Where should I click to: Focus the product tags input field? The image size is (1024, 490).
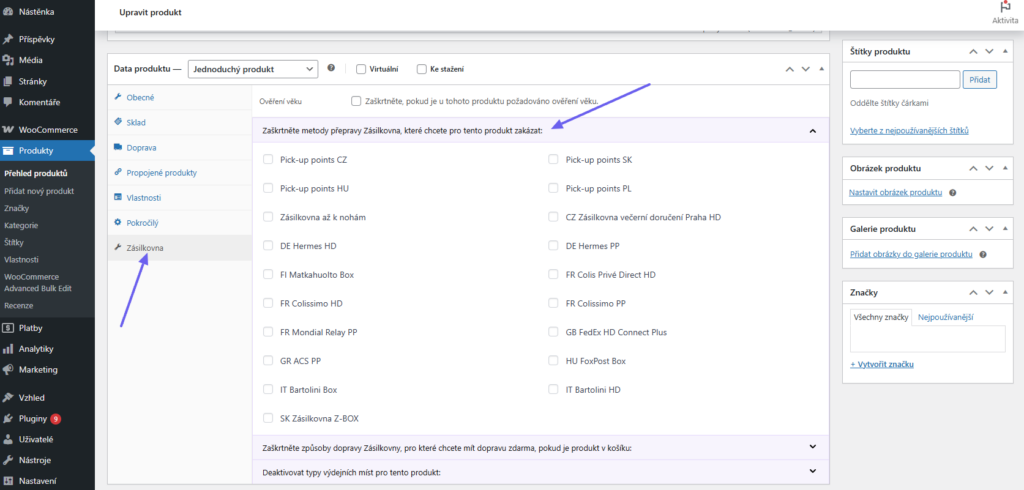[x=904, y=80]
